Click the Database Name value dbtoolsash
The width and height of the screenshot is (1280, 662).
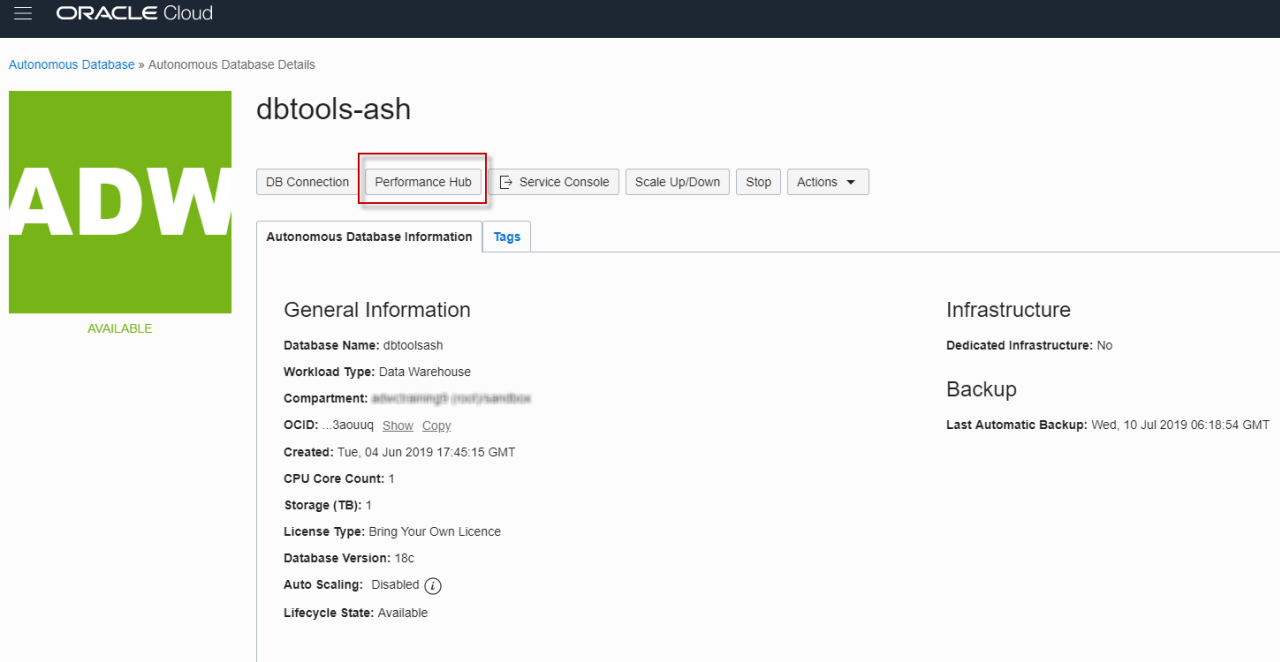[x=413, y=346]
